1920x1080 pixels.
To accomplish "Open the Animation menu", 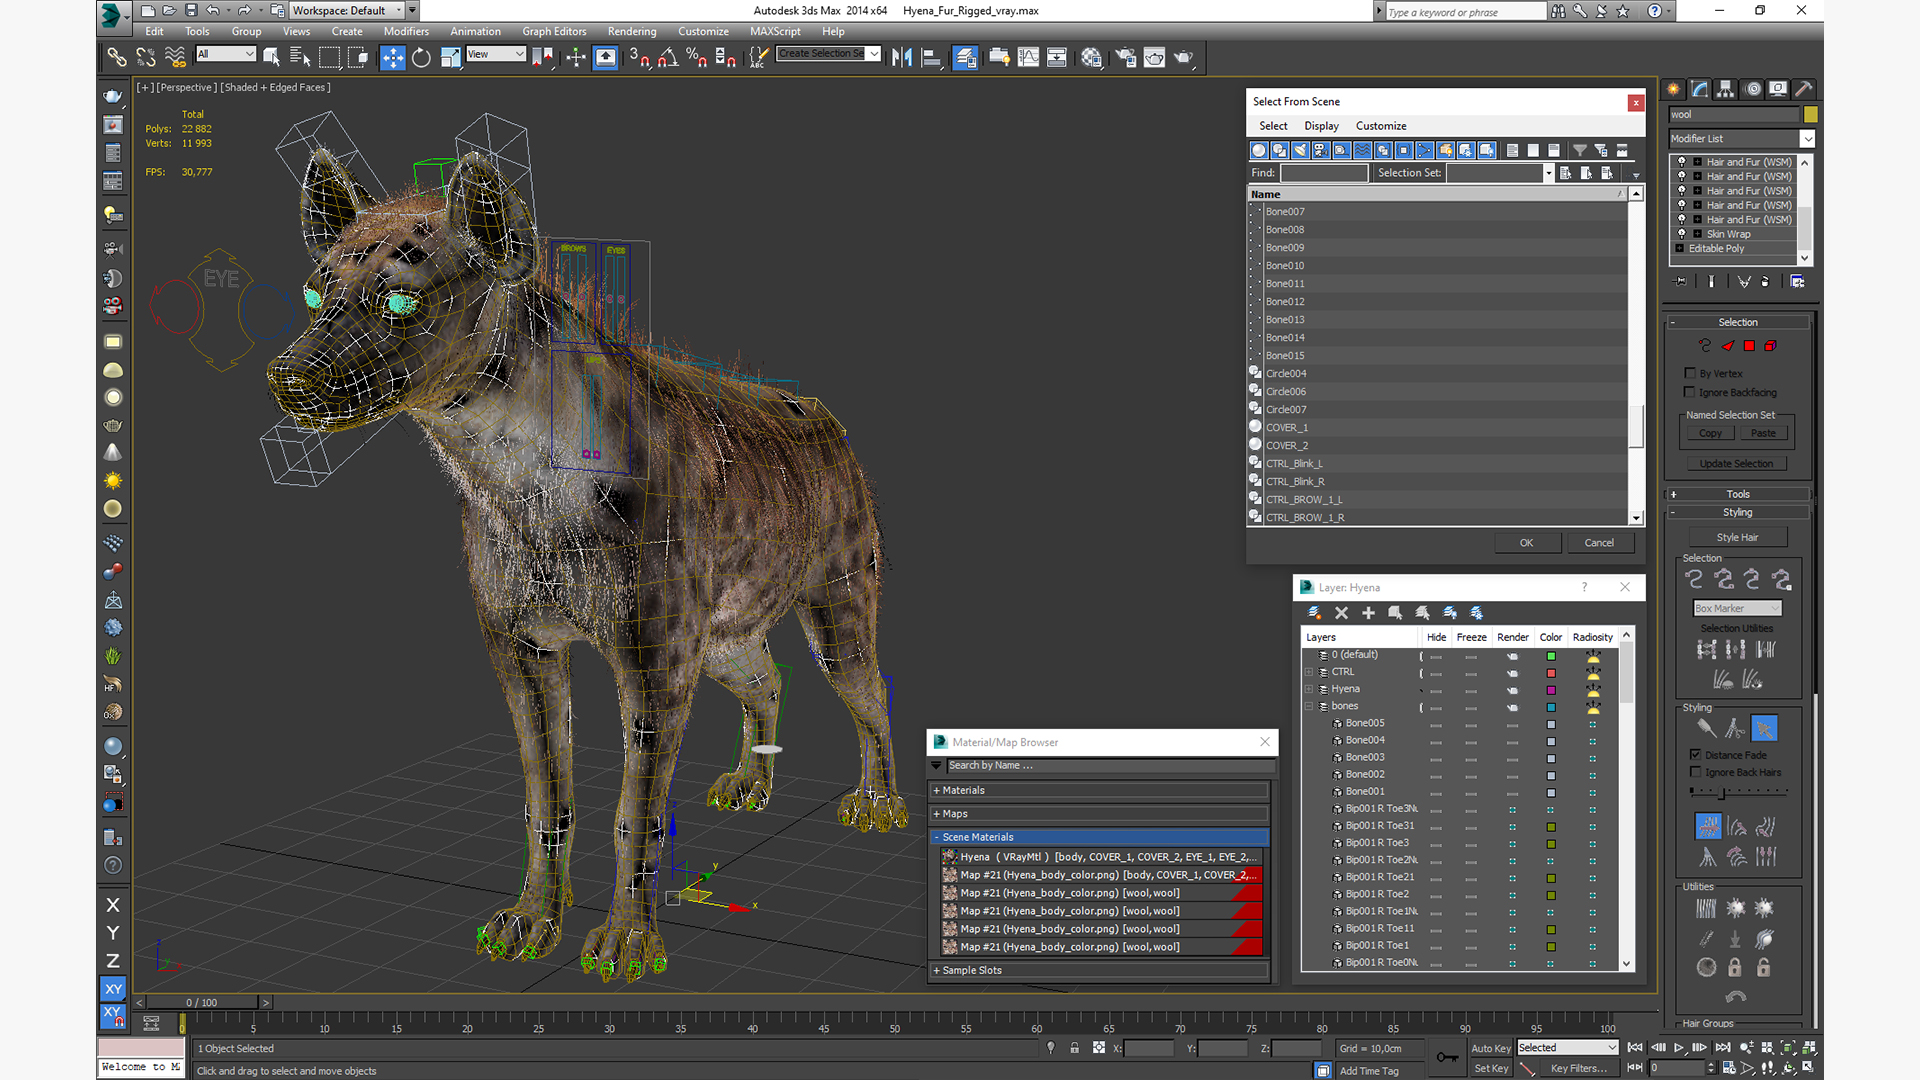I will 475,31.
